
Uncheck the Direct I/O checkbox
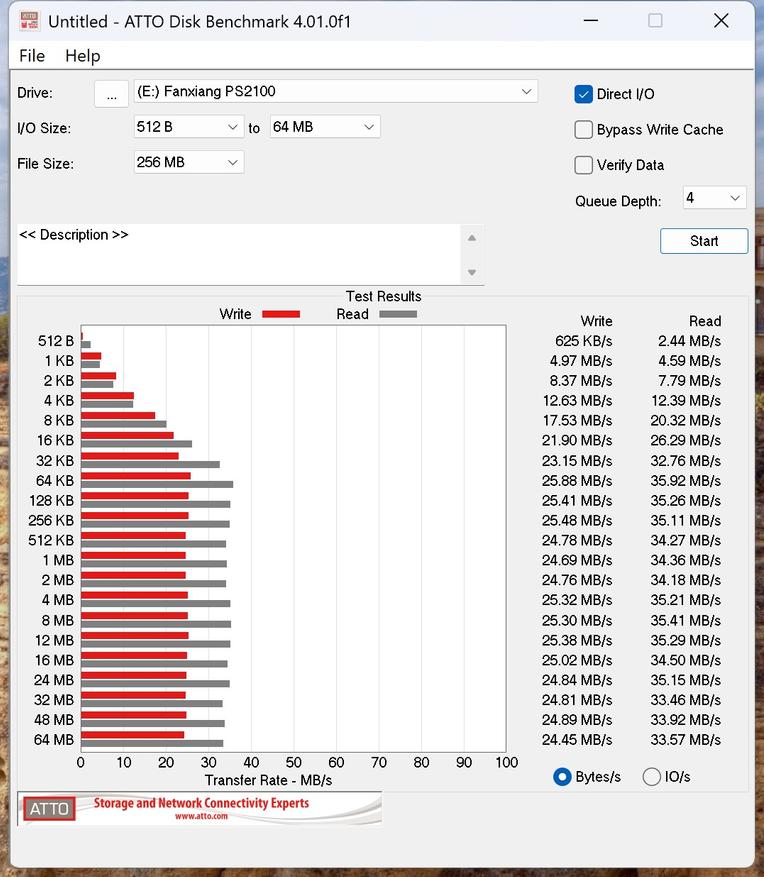[x=583, y=94]
